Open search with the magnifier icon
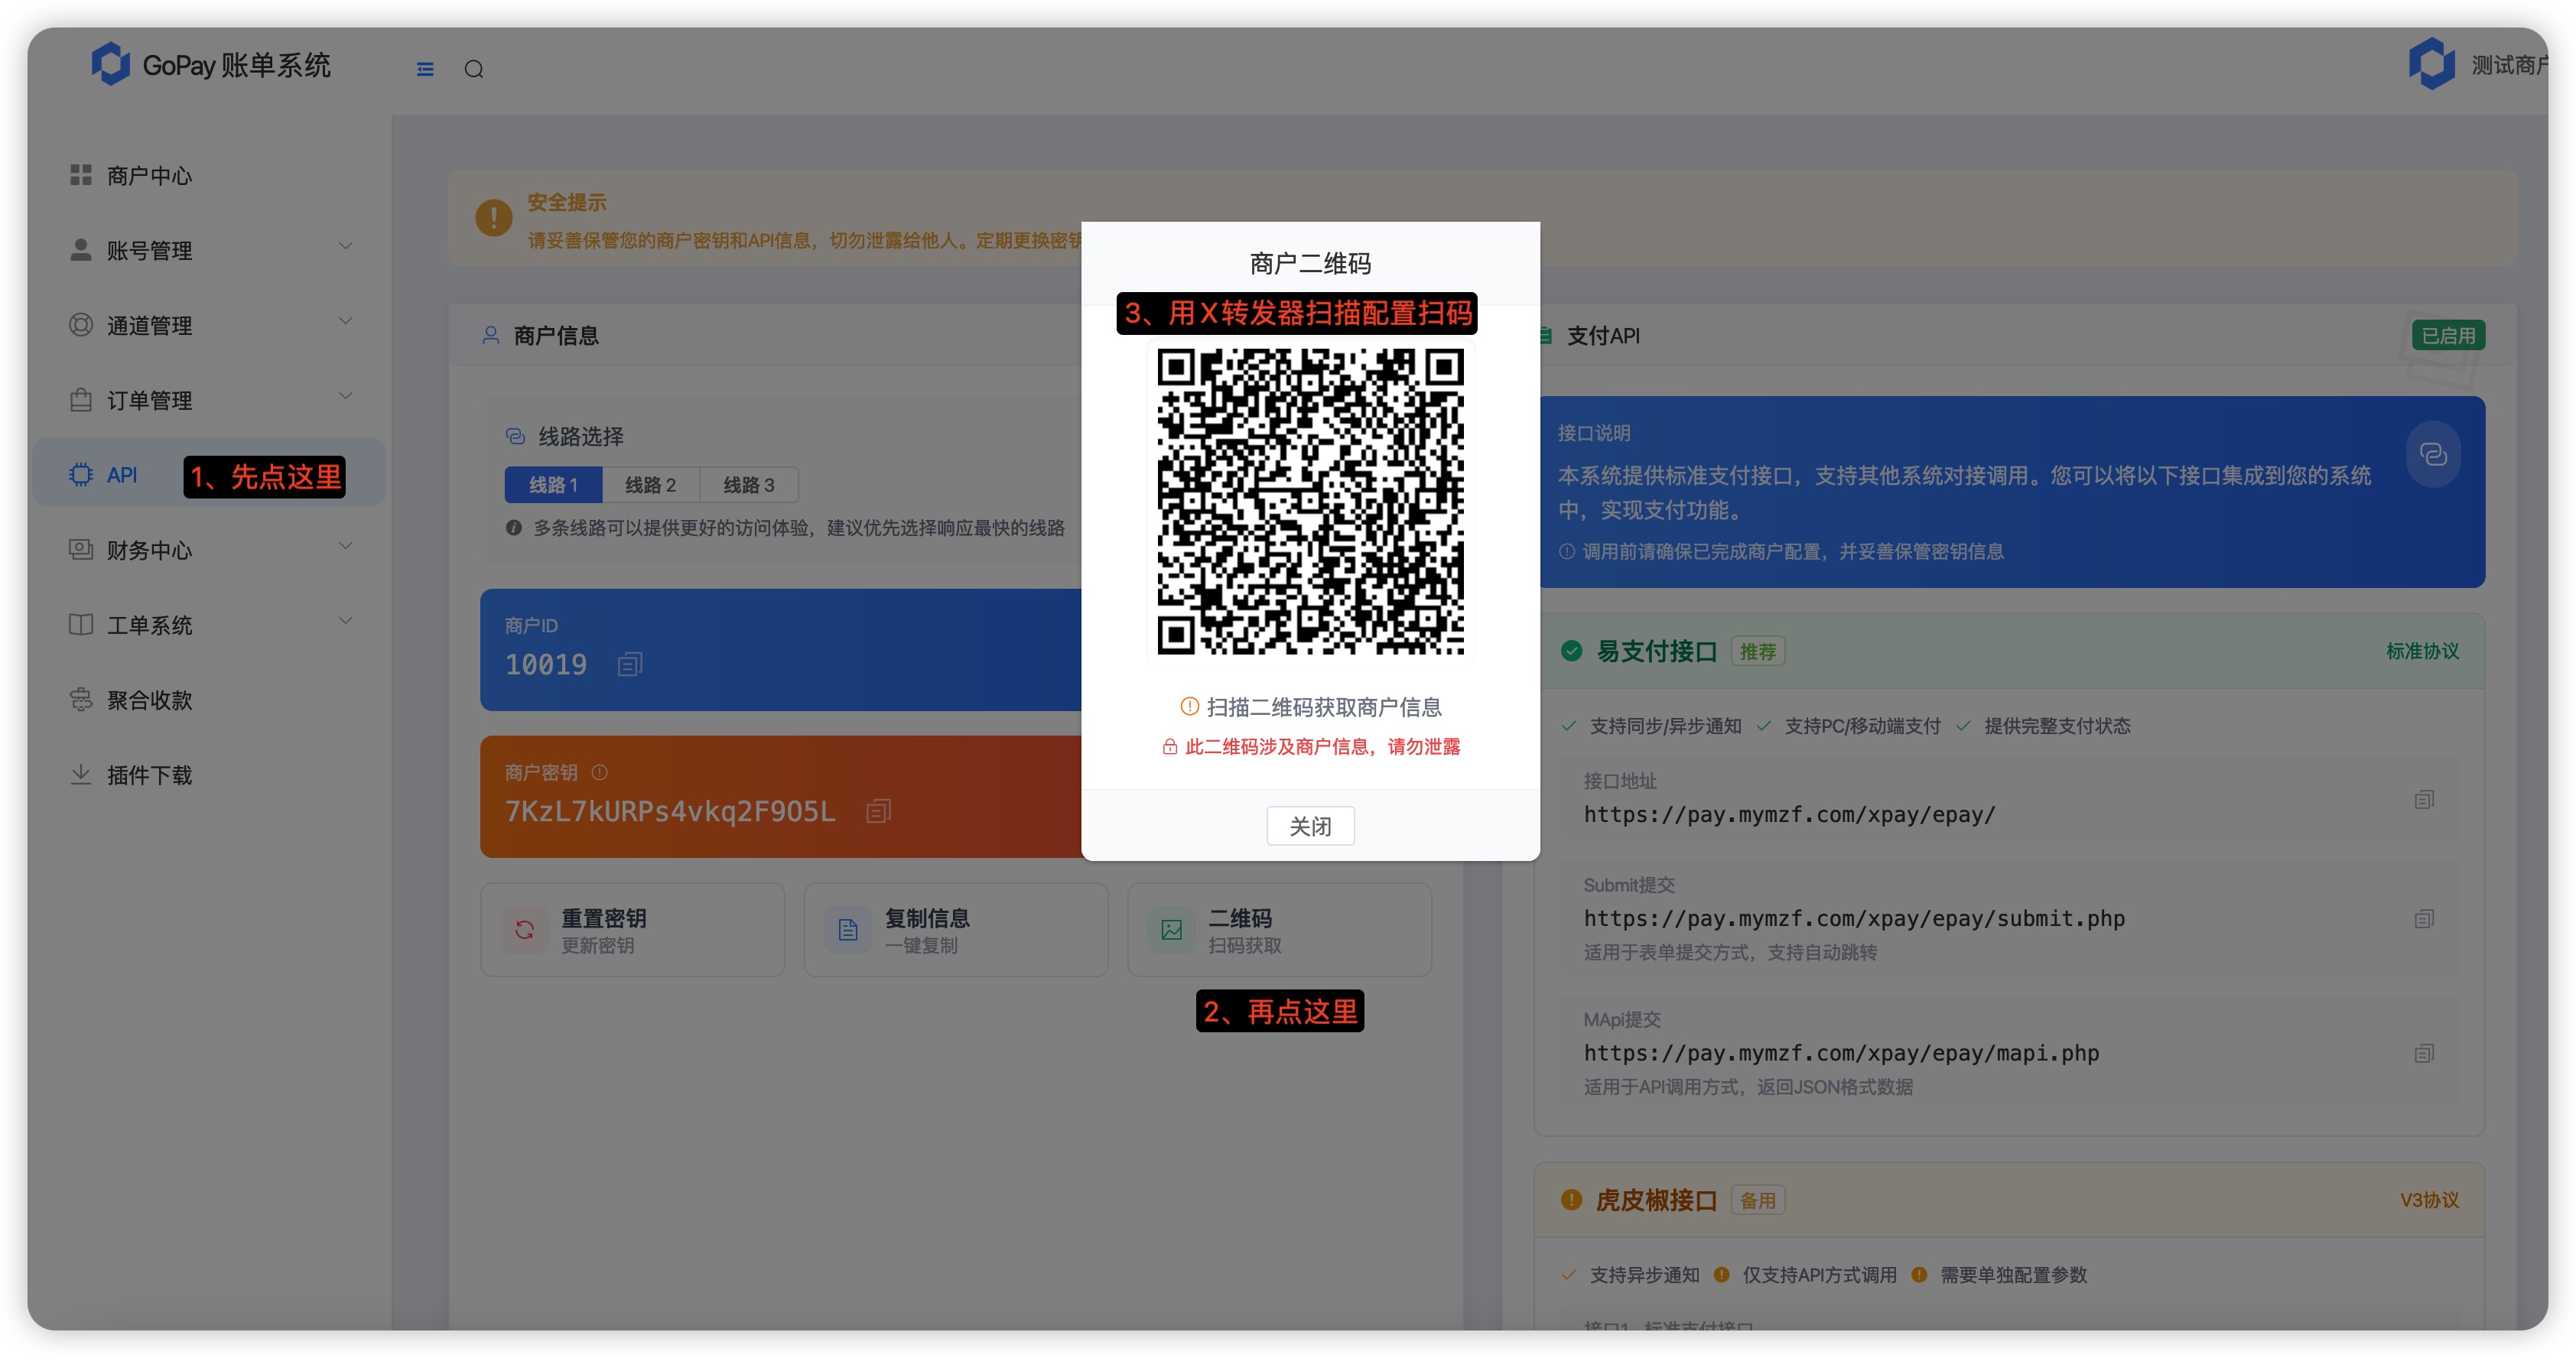The height and width of the screenshot is (1358, 2576). tap(474, 69)
